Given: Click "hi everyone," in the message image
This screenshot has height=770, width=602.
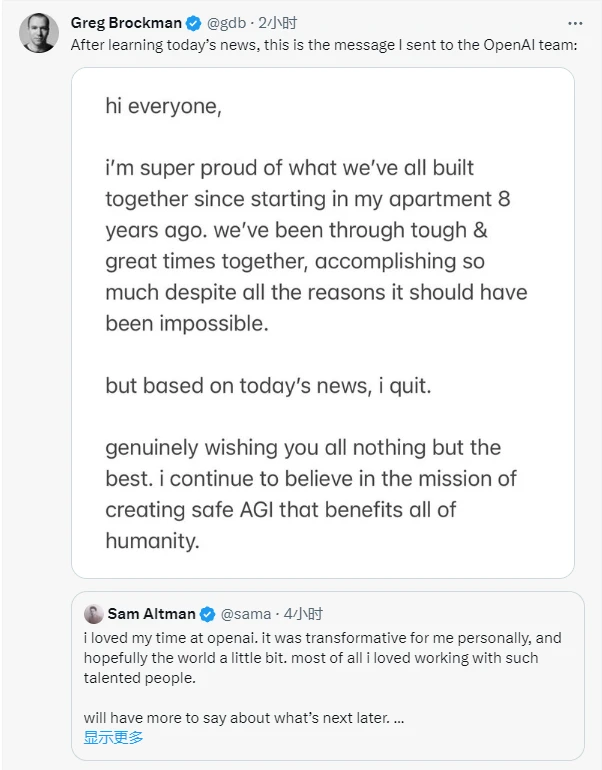Looking at the screenshot, I should click(x=163, y=106).
